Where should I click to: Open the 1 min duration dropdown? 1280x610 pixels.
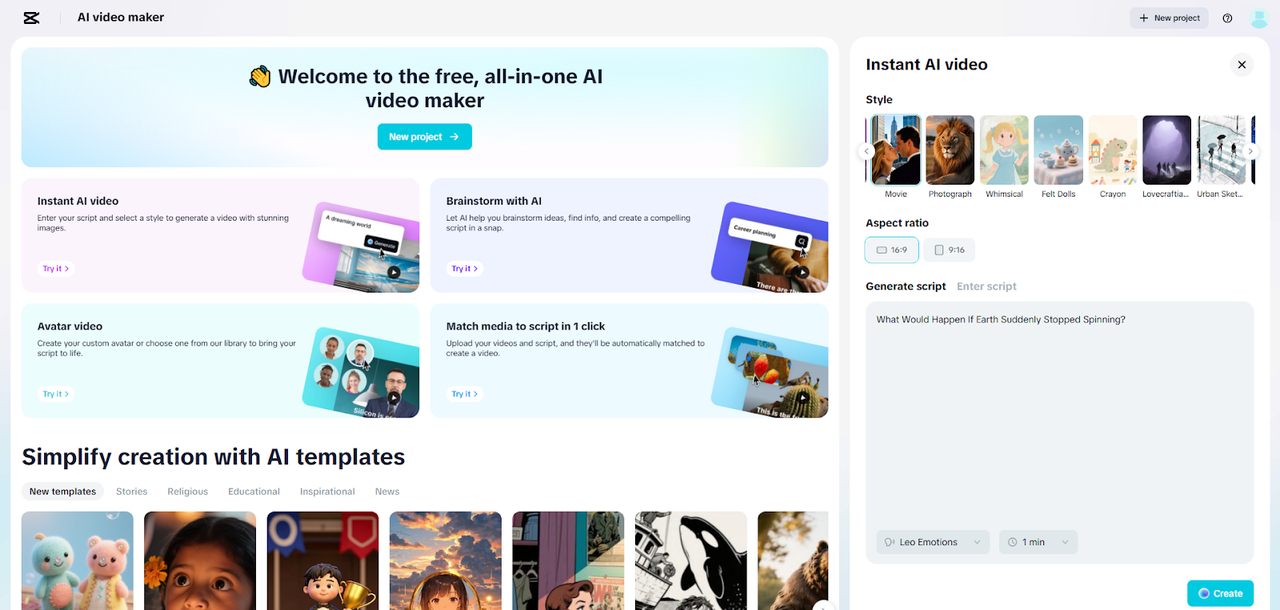tap(1038, 542)
